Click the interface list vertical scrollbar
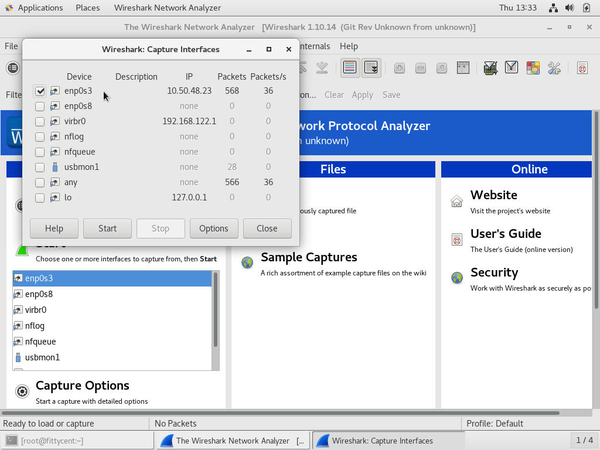The image size is (600, 450). click(x=215, y=309)
